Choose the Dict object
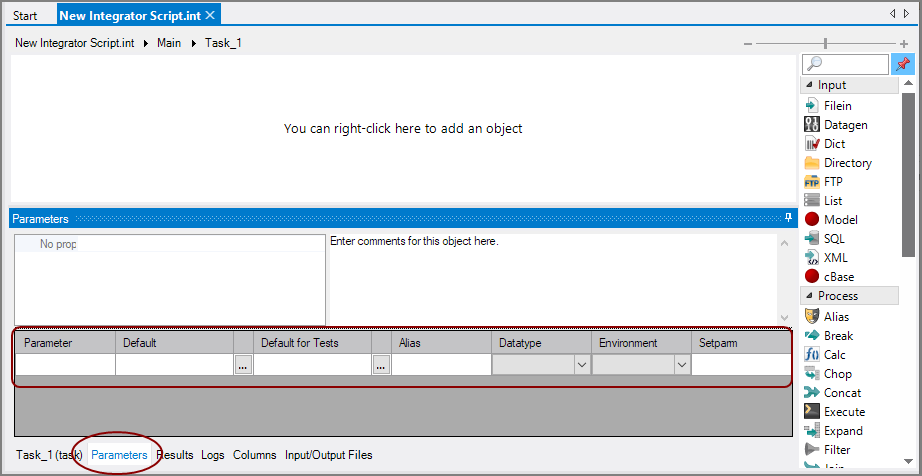 824,144
